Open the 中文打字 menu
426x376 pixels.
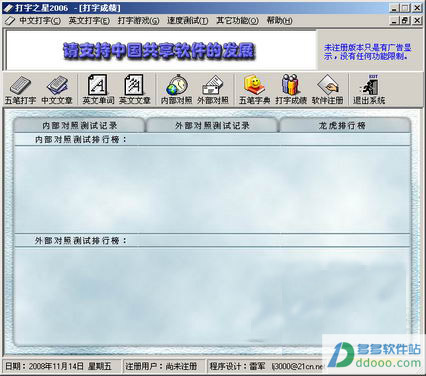(x=40, y=21)
